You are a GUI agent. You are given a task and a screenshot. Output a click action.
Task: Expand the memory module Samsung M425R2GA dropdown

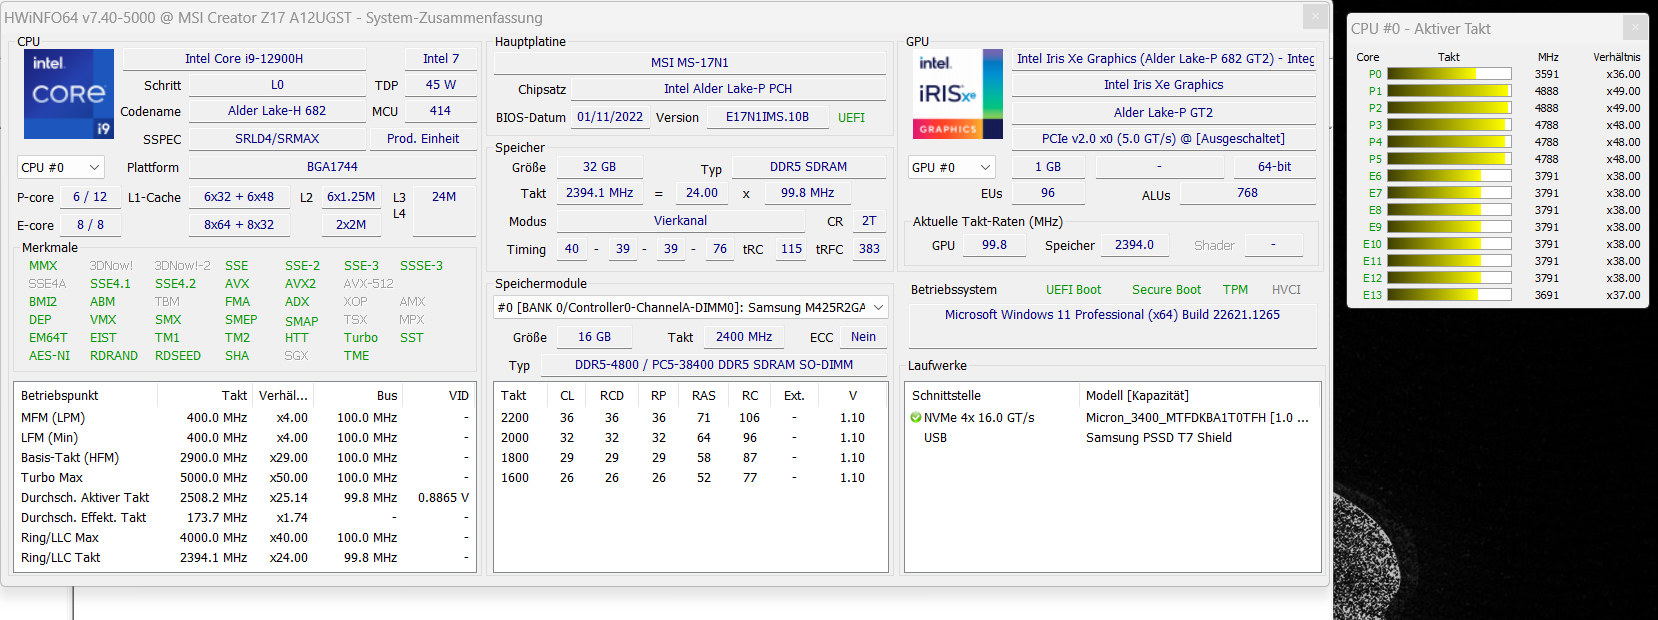[691, 307]
